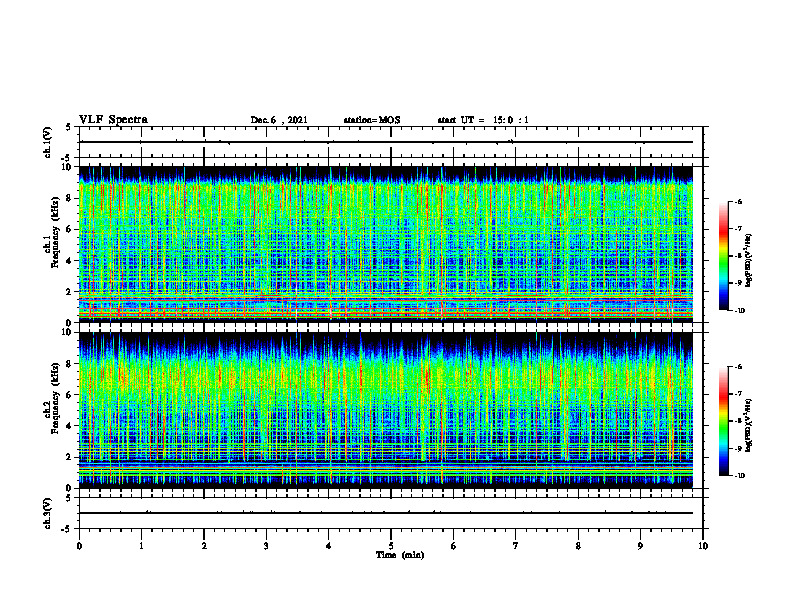The height and width of the screenshot is (612, 792).
Task: Click the "ch.1(V)" axis label
Action: pyautogui.click(x=48, y=142)
